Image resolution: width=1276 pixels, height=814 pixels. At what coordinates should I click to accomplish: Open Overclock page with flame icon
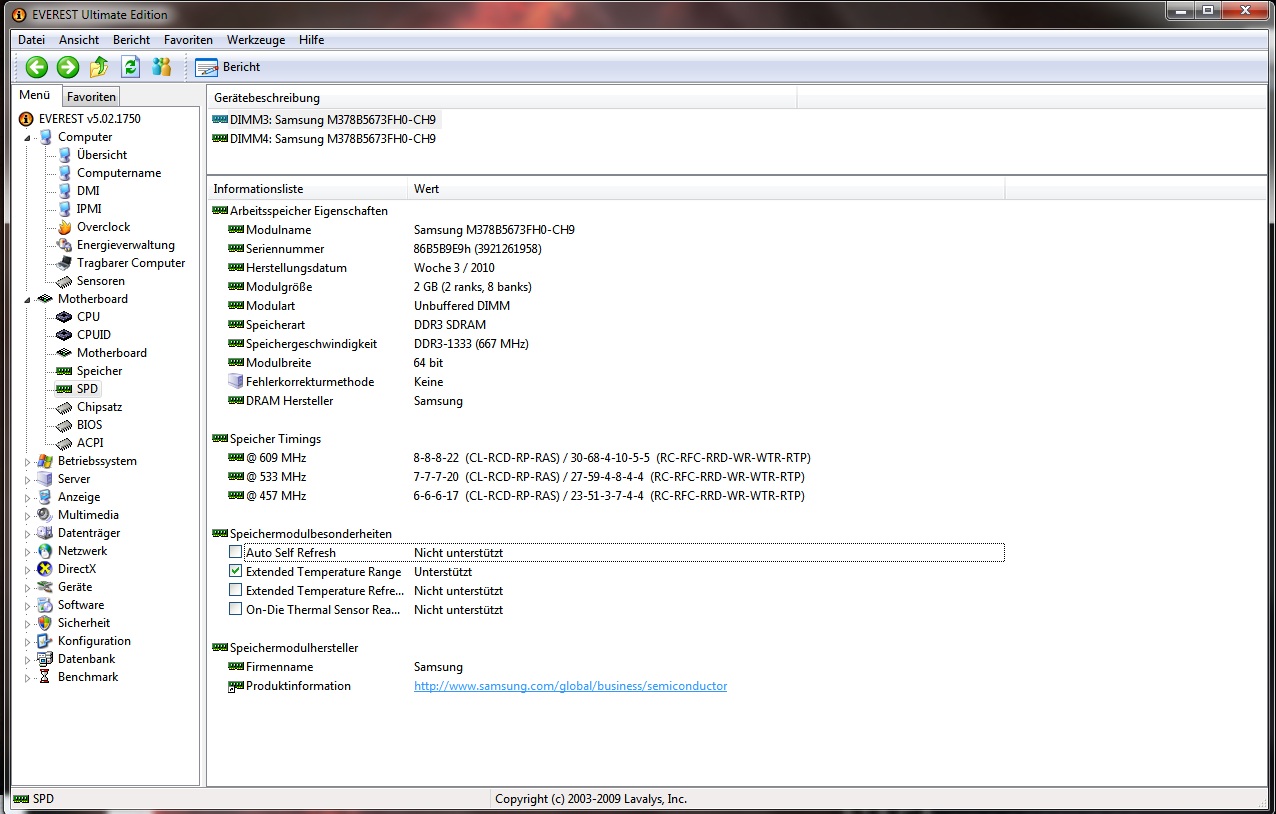pyautogui.click(x=103, y=227)
